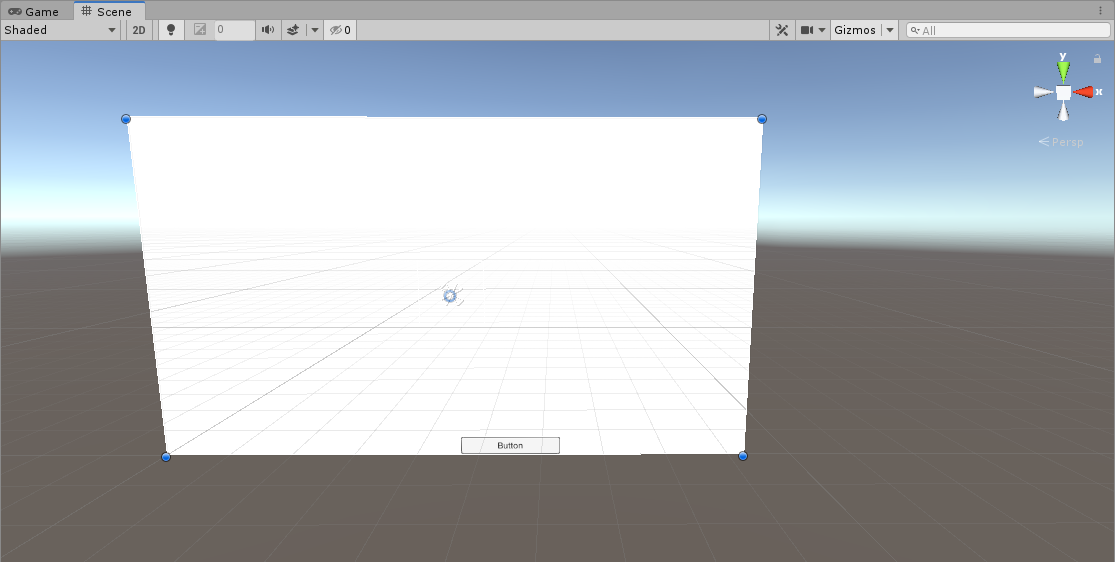This screenshot has width=1115, height=562.
Task: Toggle scene lighting with the lightbulb icon
Action: click(171, 30)
